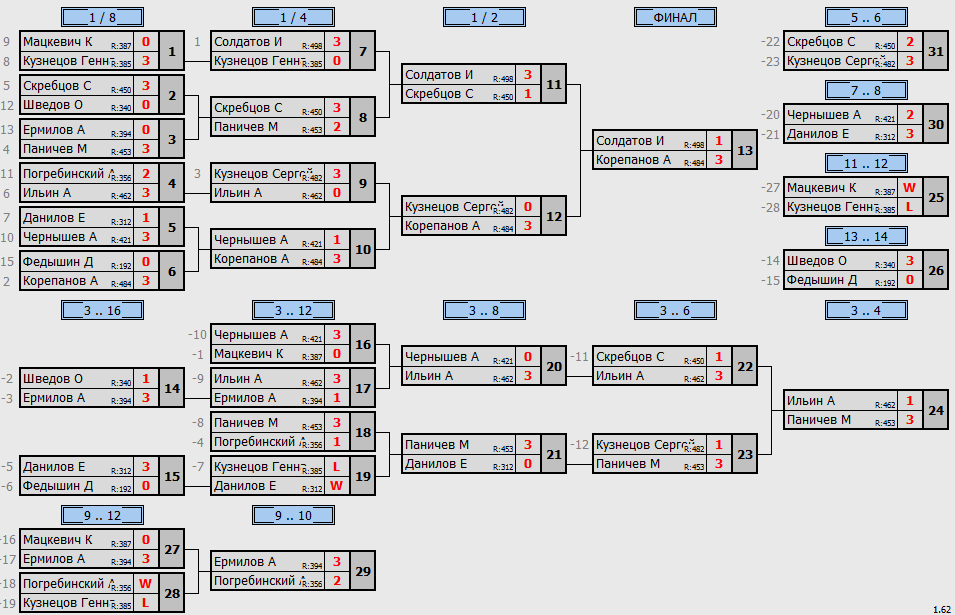Viewport: 955px width, 615px height.
Task: Click the 3 .. 16 bracket header
Action: [102, 311]
